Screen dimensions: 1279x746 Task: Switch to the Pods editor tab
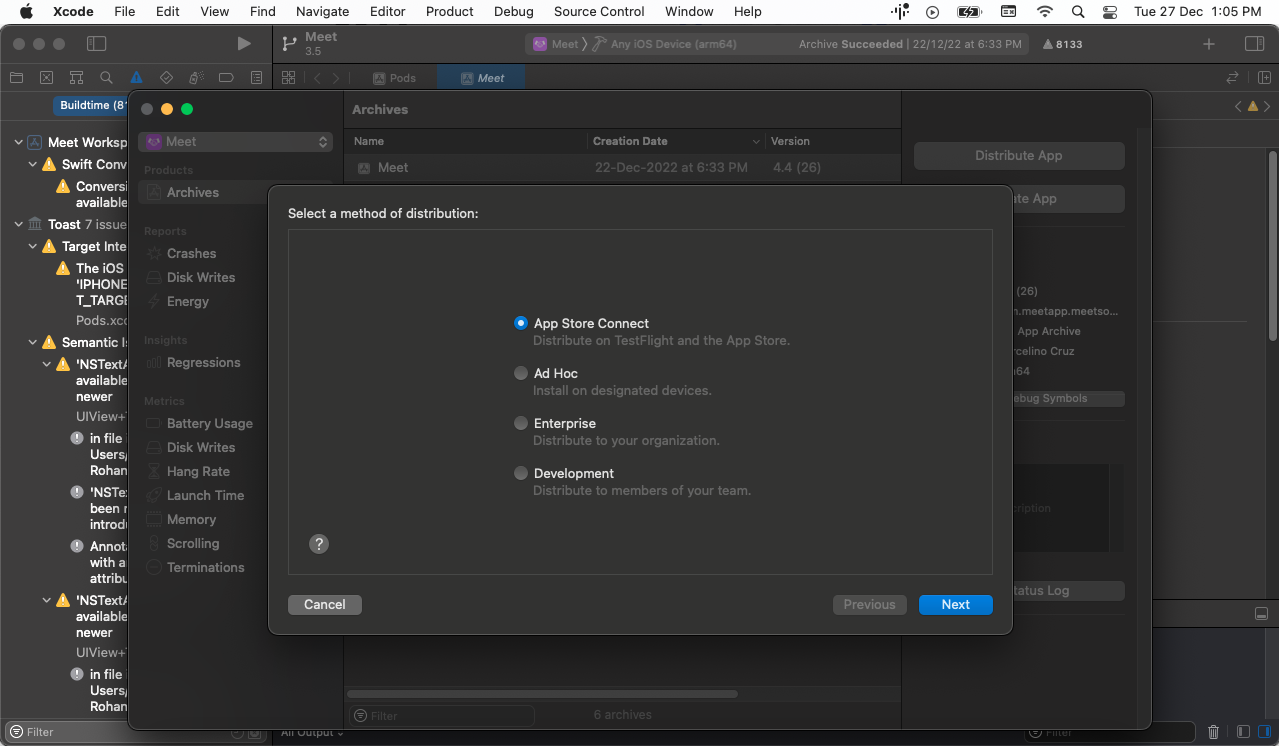394,78
